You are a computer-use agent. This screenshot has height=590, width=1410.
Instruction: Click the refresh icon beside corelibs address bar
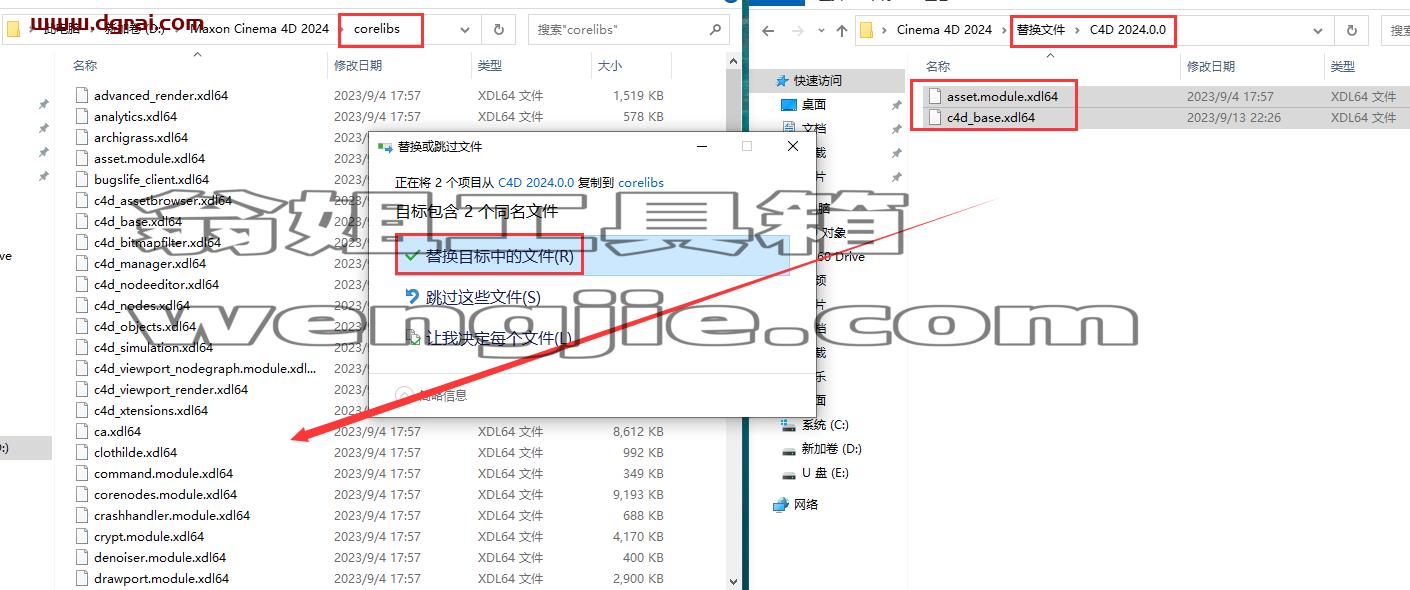tap(499, 29)
